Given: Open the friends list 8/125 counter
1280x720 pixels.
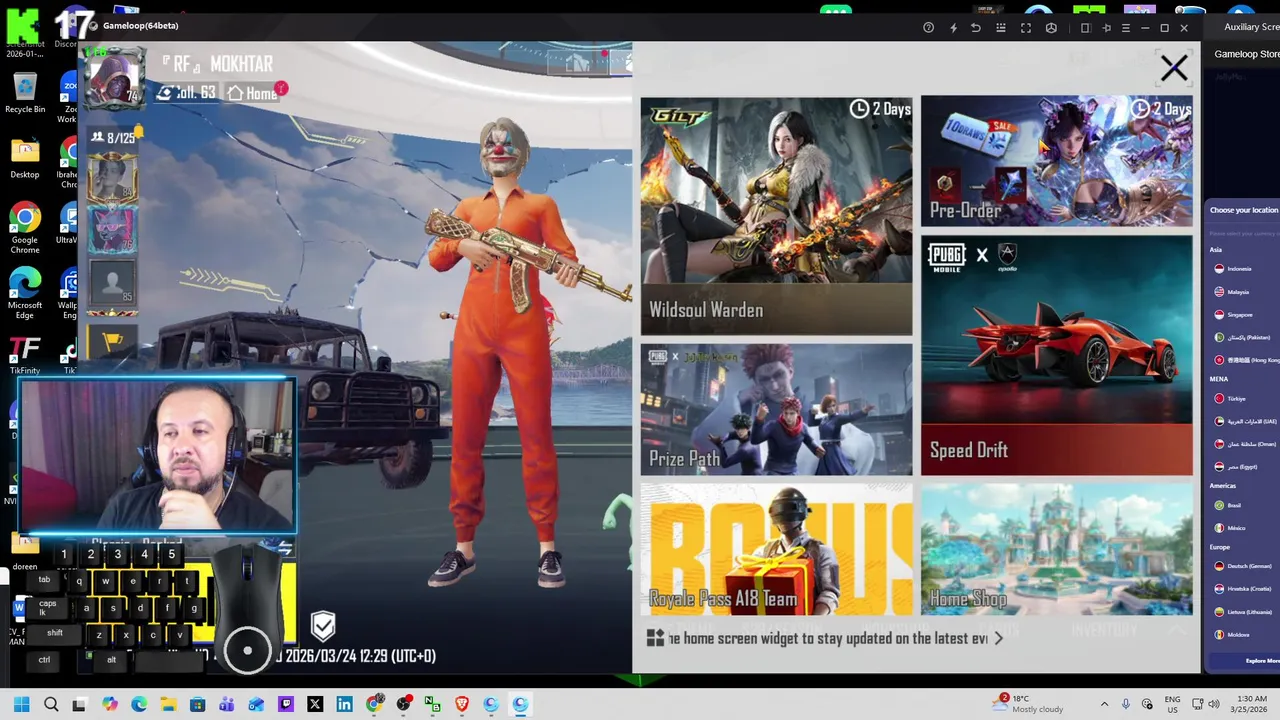Looking at the screenshot, I should tap(113, 138).
